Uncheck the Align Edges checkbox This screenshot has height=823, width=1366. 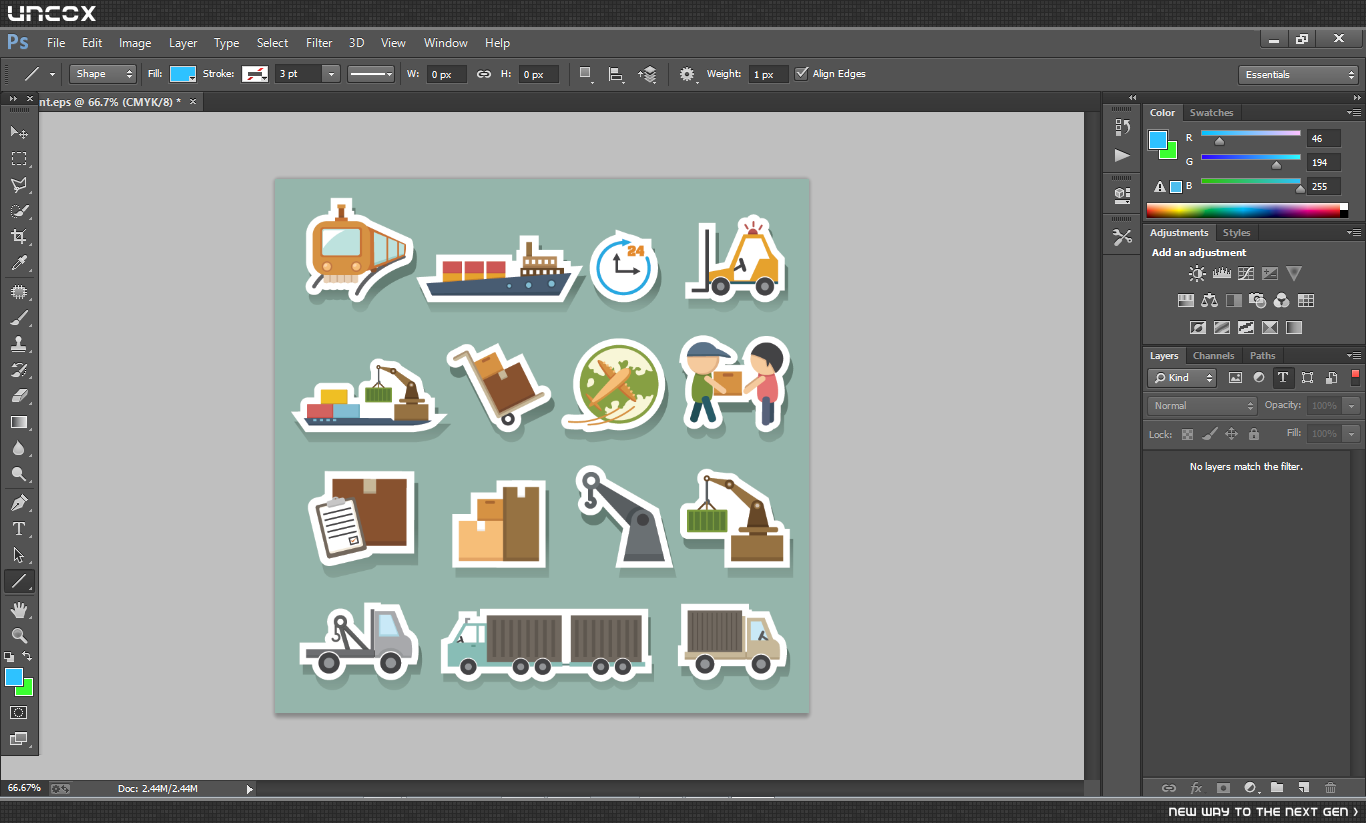pos(801,74)
